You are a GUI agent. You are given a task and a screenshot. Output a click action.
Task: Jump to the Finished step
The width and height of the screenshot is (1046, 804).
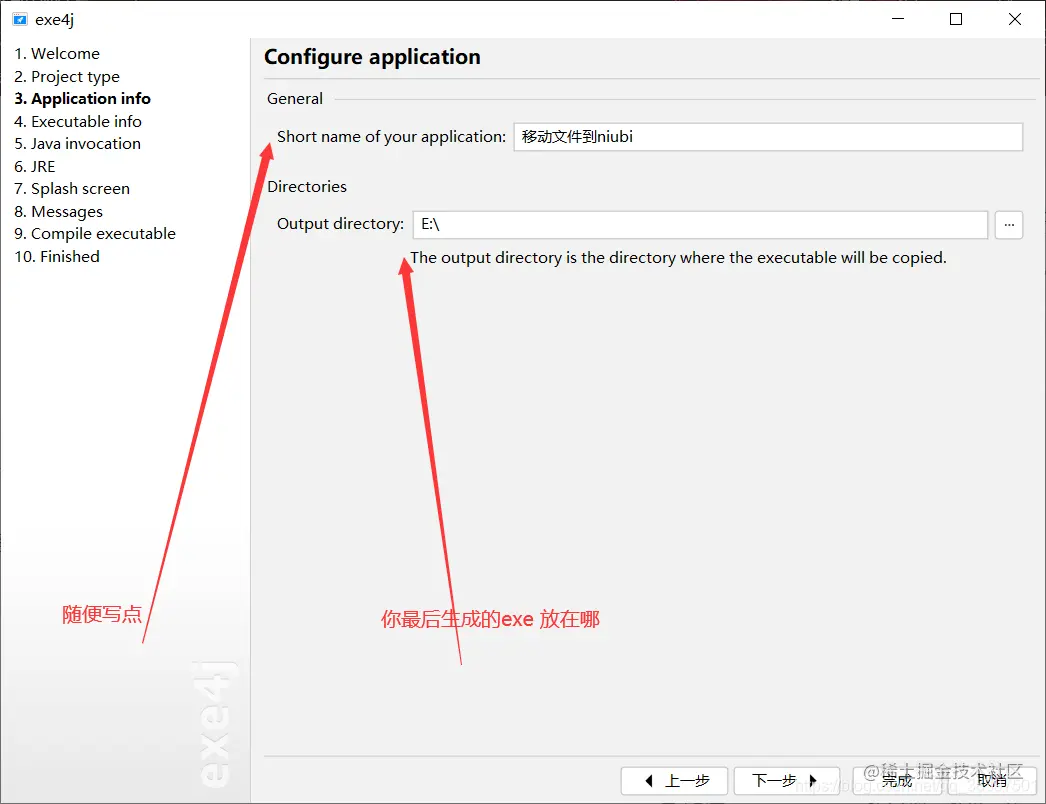(x=57, y=256)
